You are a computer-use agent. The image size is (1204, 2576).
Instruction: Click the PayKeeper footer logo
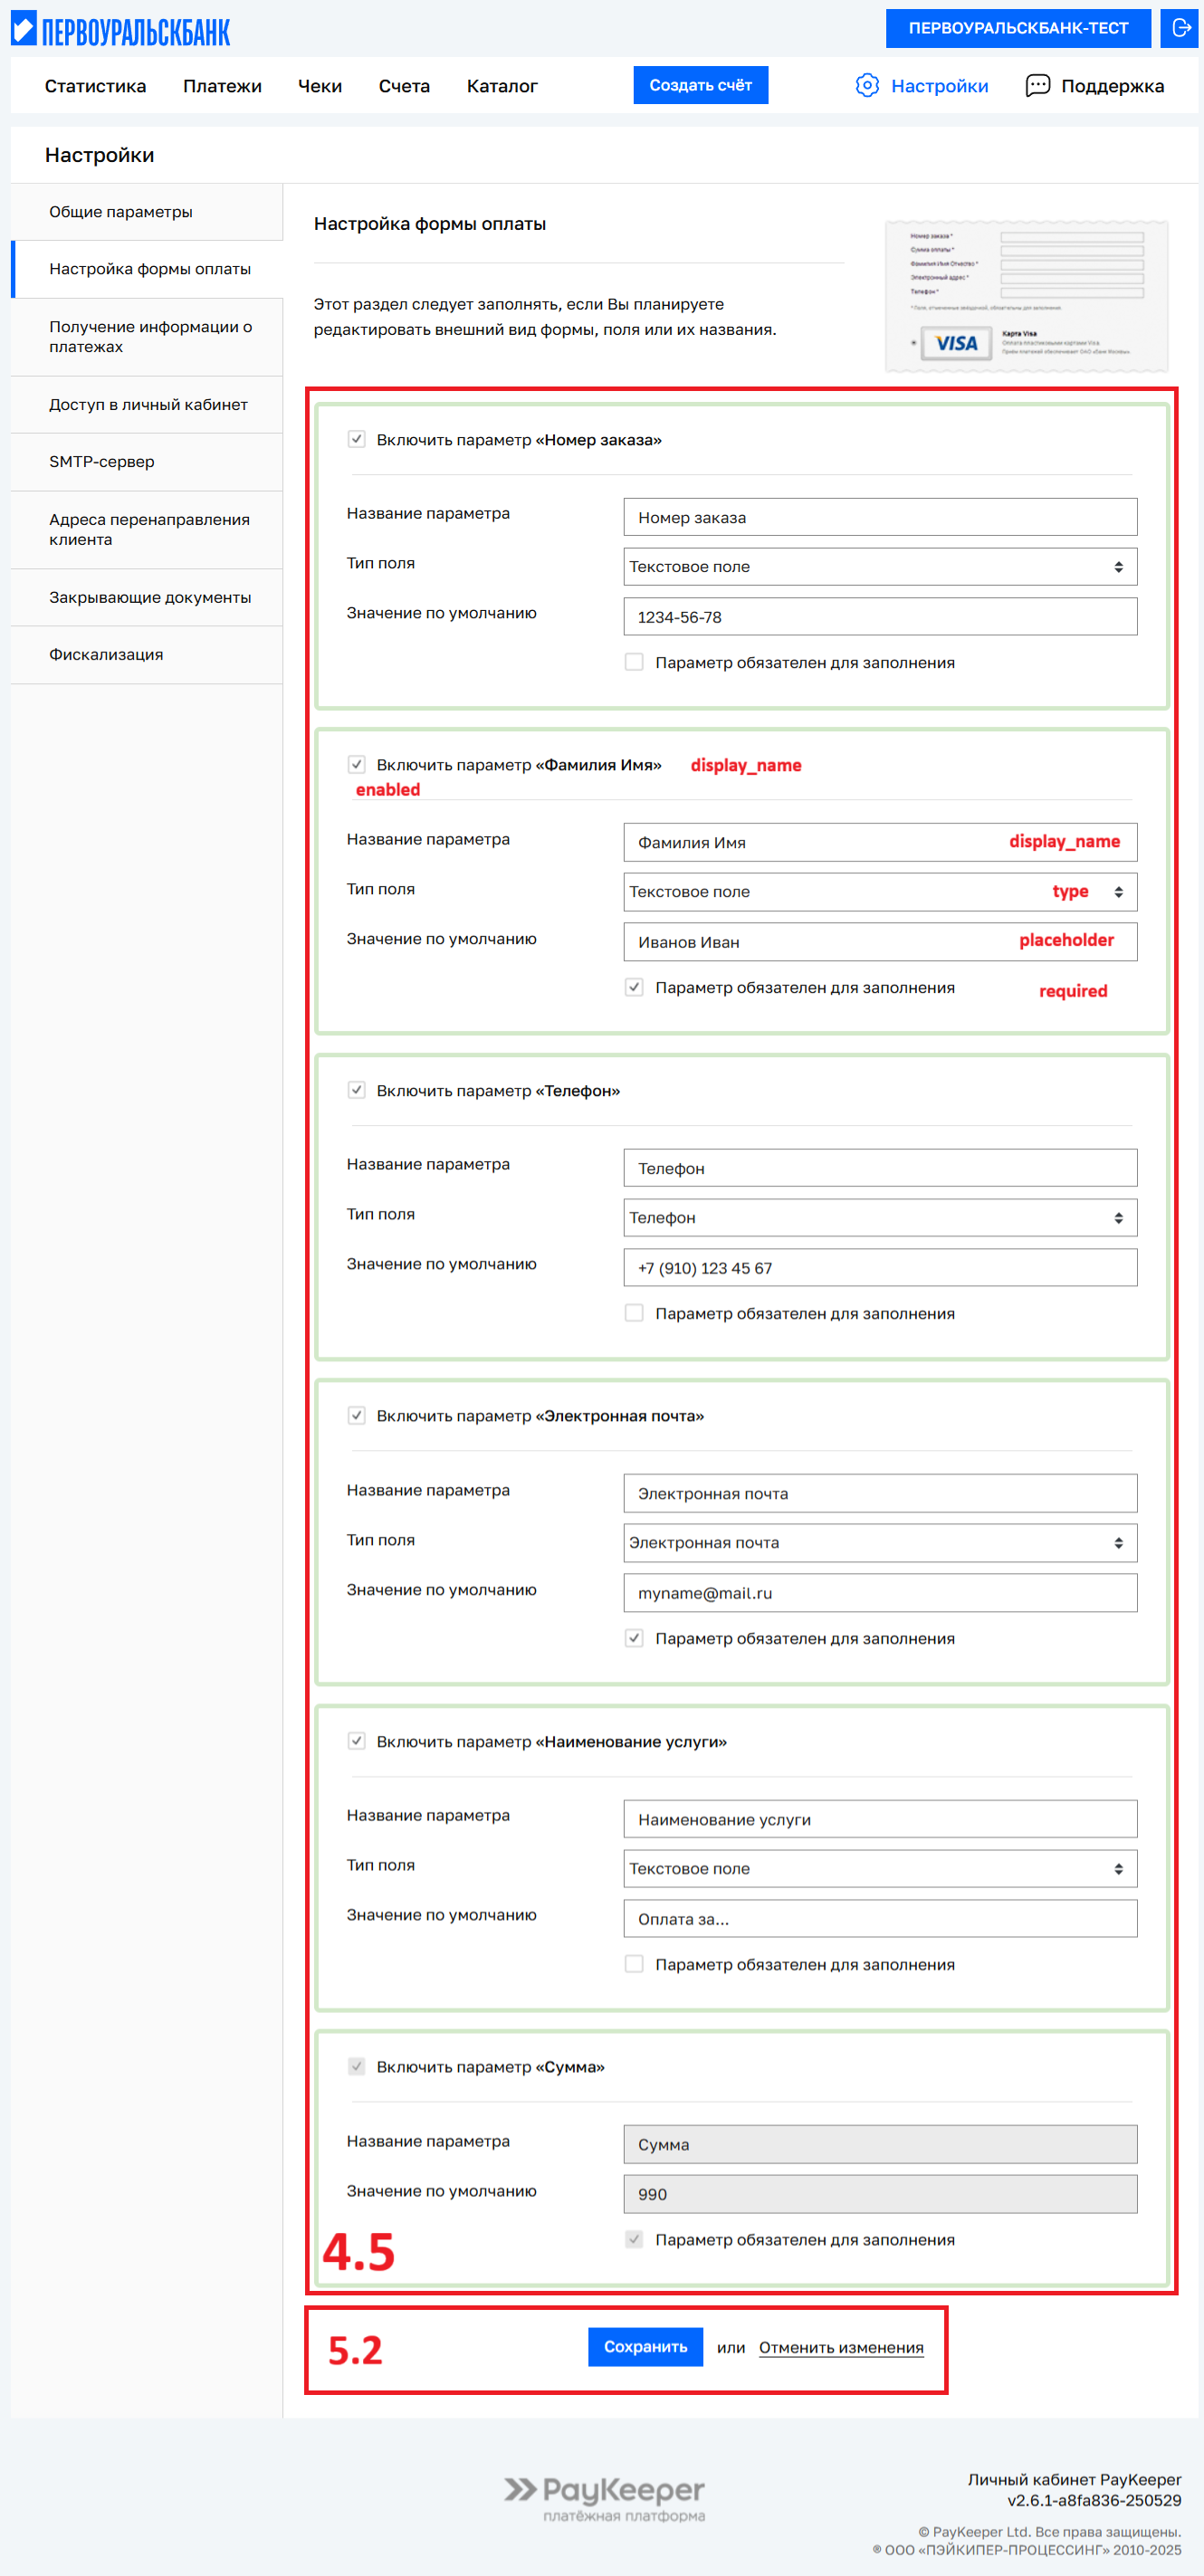coord(604,2497)
